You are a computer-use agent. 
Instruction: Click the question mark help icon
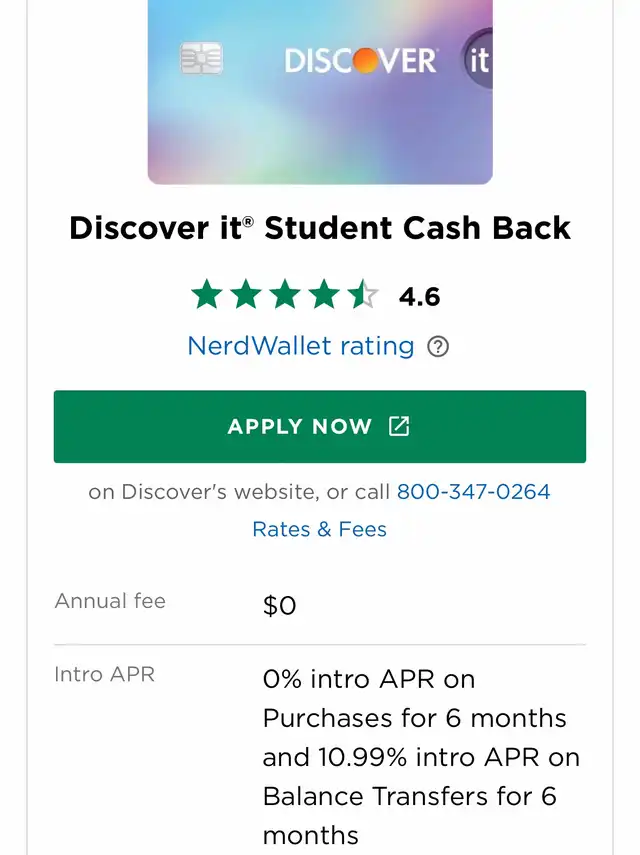[x=438, y=347]
